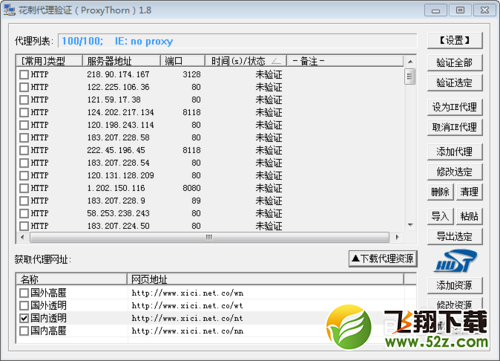Click 未验证 status of 218.90.174.167
This screenshot has width=500, height=361.
click(x=269, y=75)
